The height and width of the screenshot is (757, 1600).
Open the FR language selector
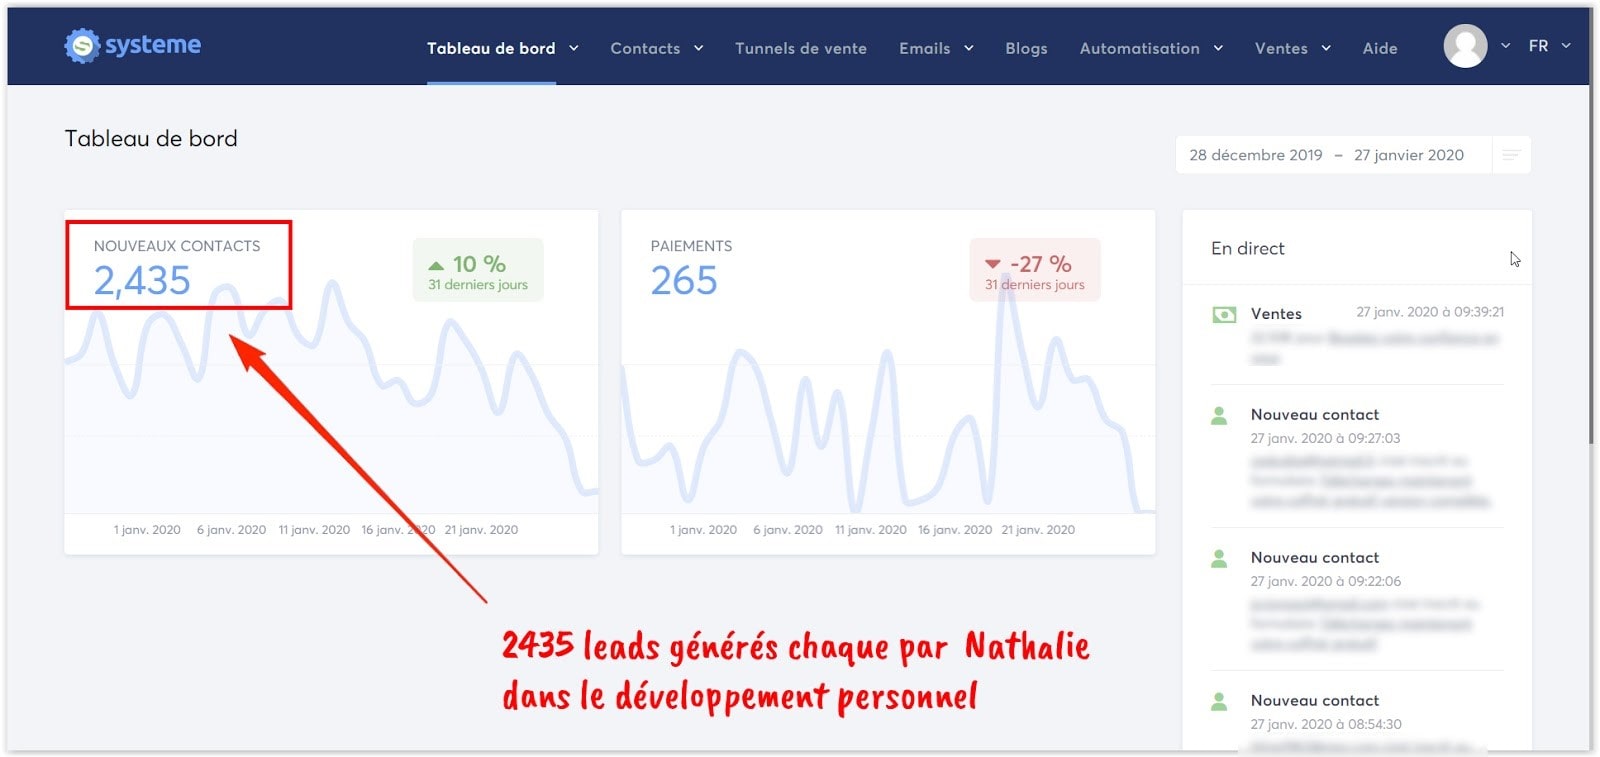pyautogui.click(x=1548, y=46)
